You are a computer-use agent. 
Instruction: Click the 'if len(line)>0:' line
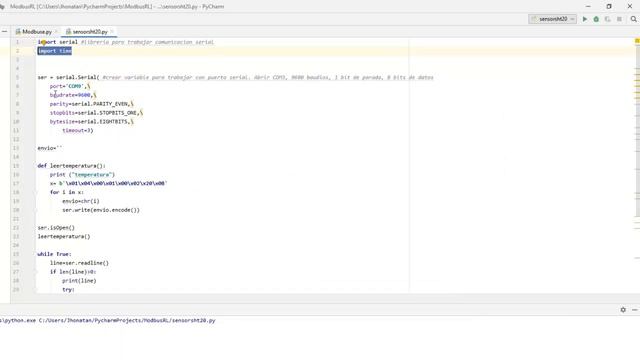[x=73, y=272]
